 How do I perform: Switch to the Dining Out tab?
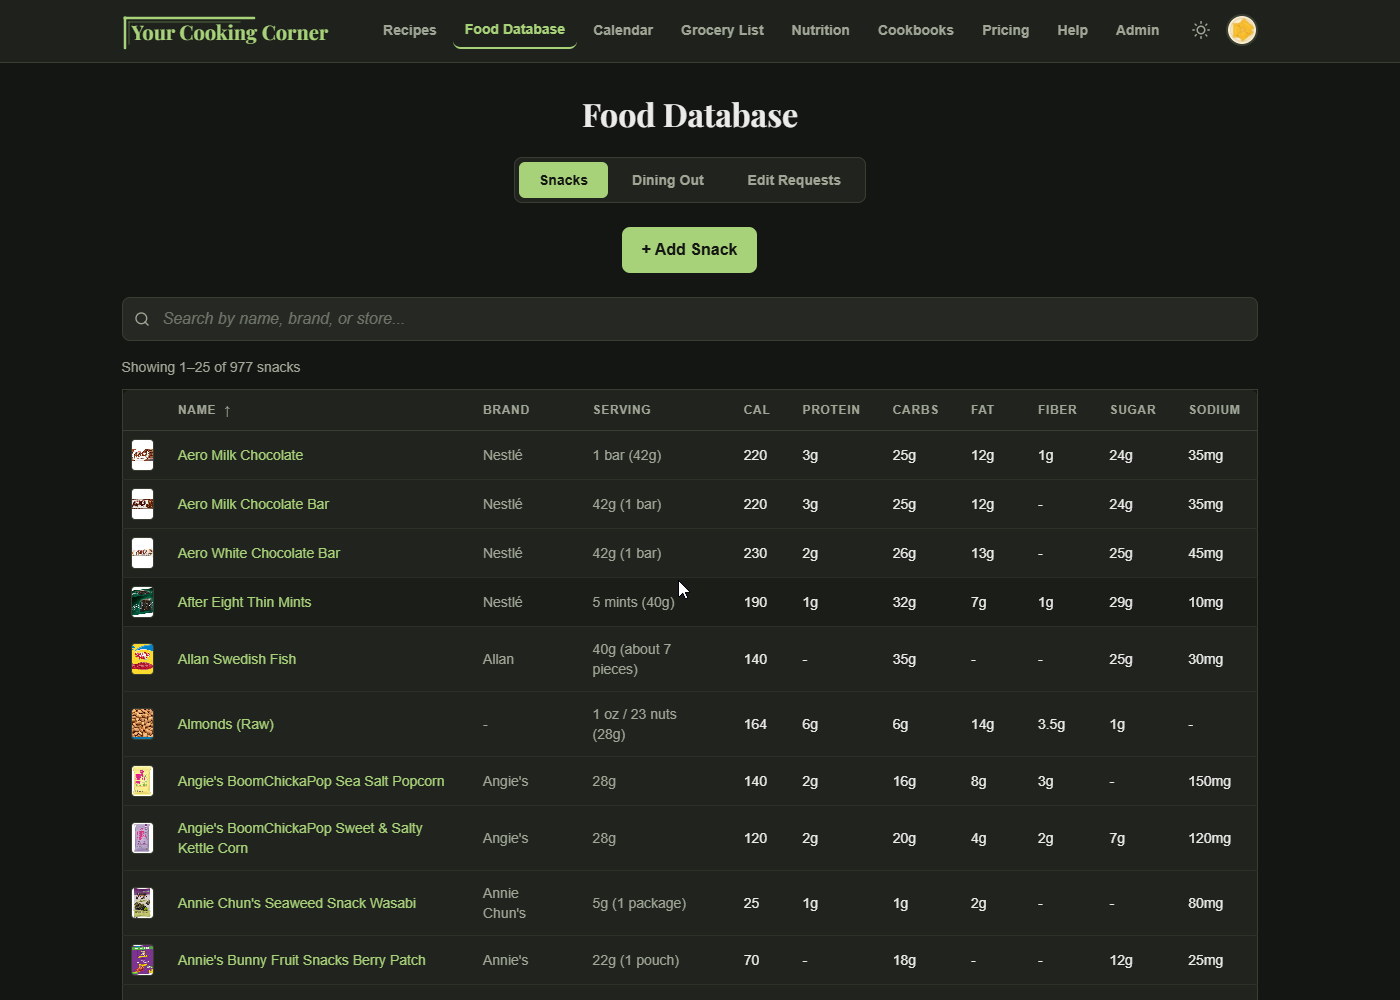[x=668, y=180]
